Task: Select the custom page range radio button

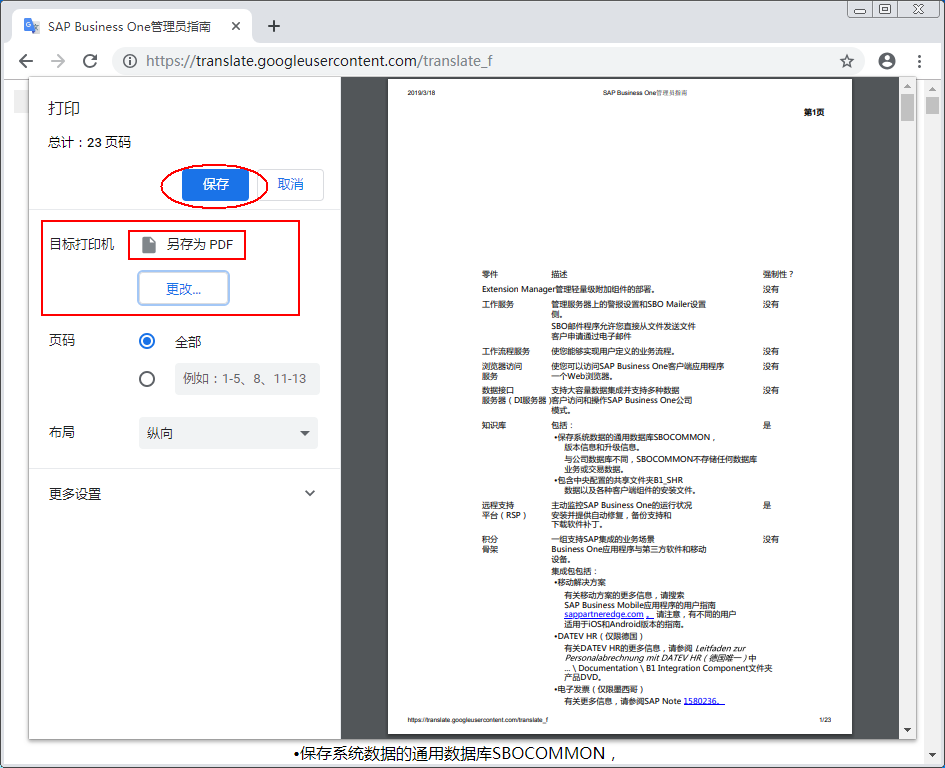Action: [x=147, y=379]
